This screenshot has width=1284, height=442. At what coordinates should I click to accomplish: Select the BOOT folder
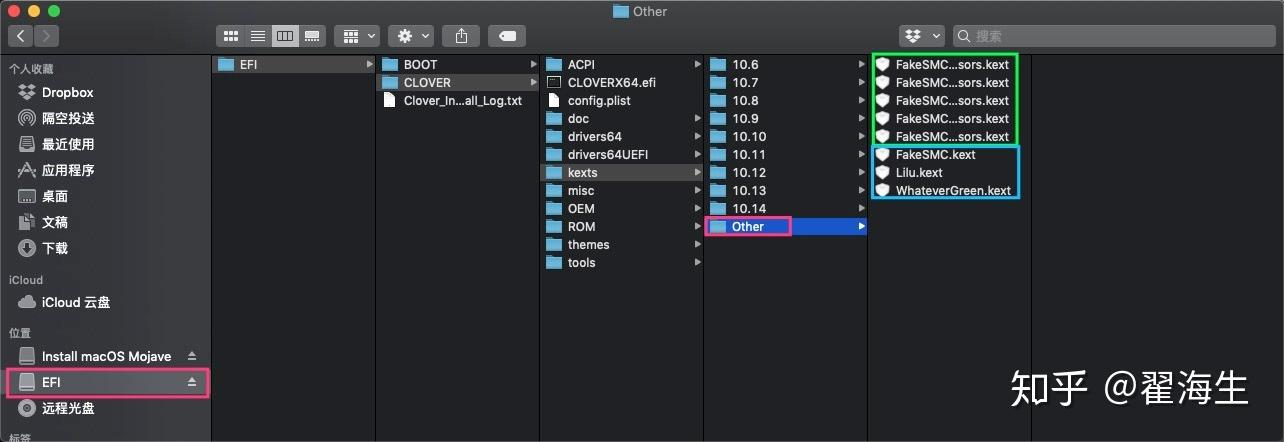coord(457,65)
